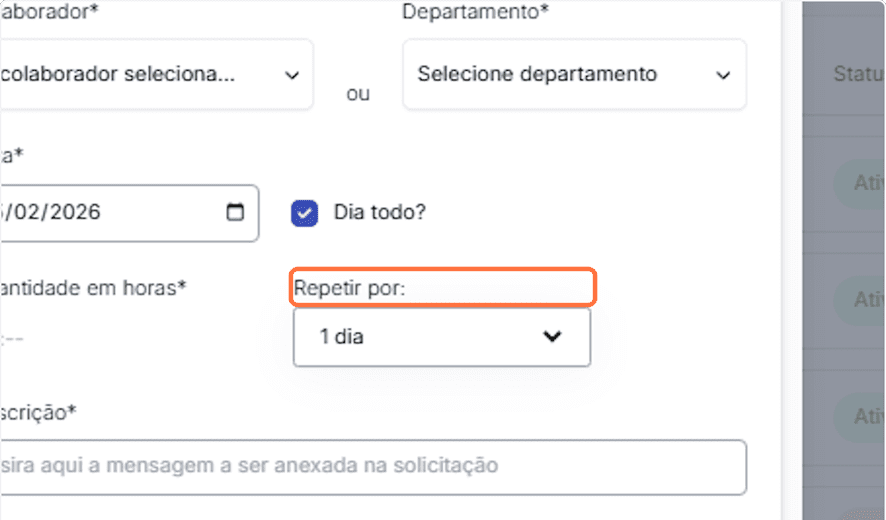
Task: Click the bottom Ativo status badge
Action: pos(862,416)
